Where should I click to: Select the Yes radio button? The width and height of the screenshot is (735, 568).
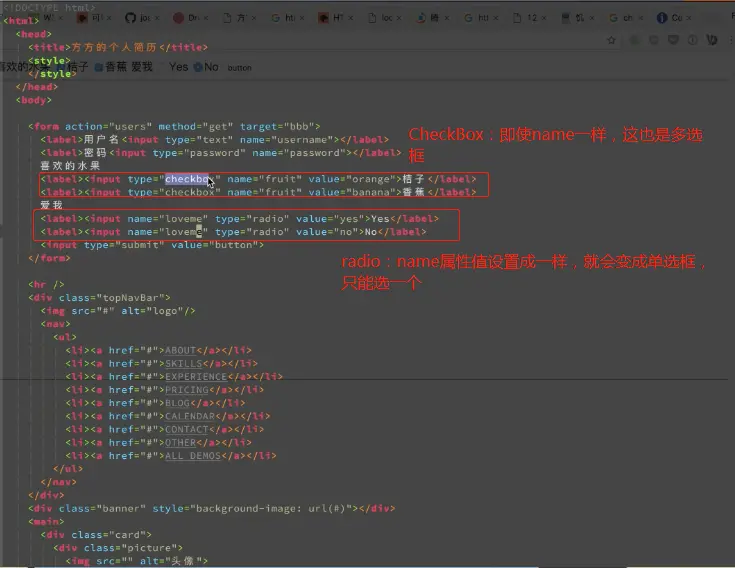[x=163, y=67]
